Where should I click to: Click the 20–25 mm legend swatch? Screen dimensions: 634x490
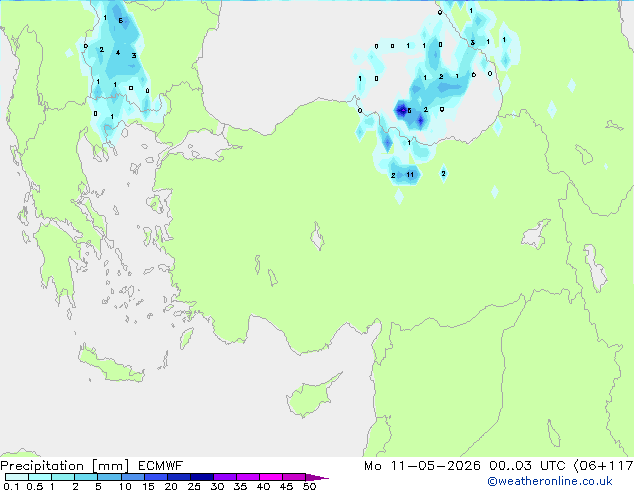[x=179, y=477]
